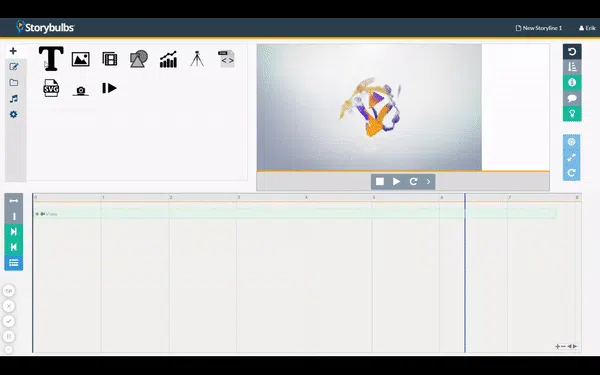This screenshot has height=375, width=600.
Task: Click the top round recorder size button
Action: click(x=9, y=291)
